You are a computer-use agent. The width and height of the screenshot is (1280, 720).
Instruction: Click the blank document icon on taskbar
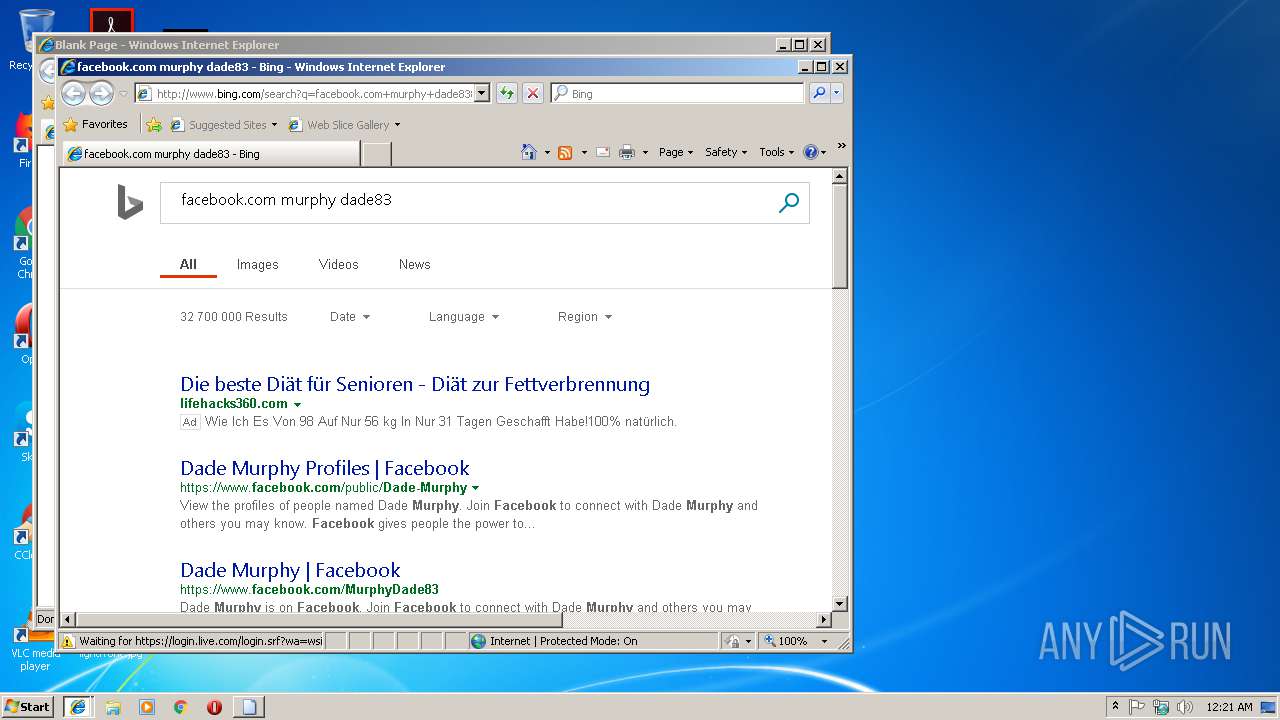[x=249, y=706]
